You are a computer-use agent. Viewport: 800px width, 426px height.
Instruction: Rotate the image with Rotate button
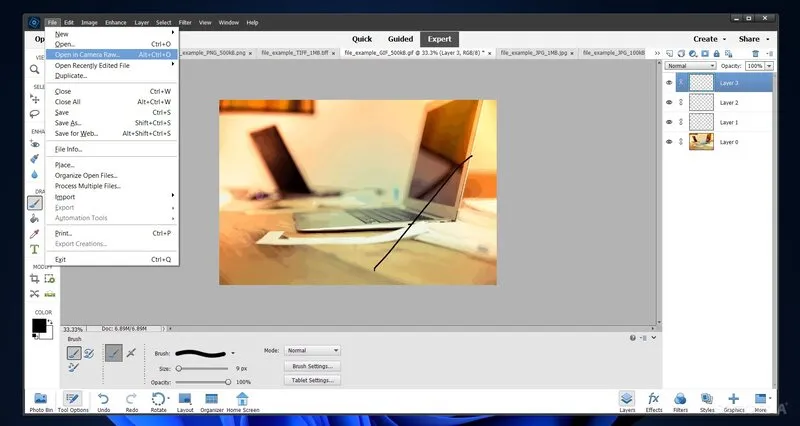(x=159, y=402)
